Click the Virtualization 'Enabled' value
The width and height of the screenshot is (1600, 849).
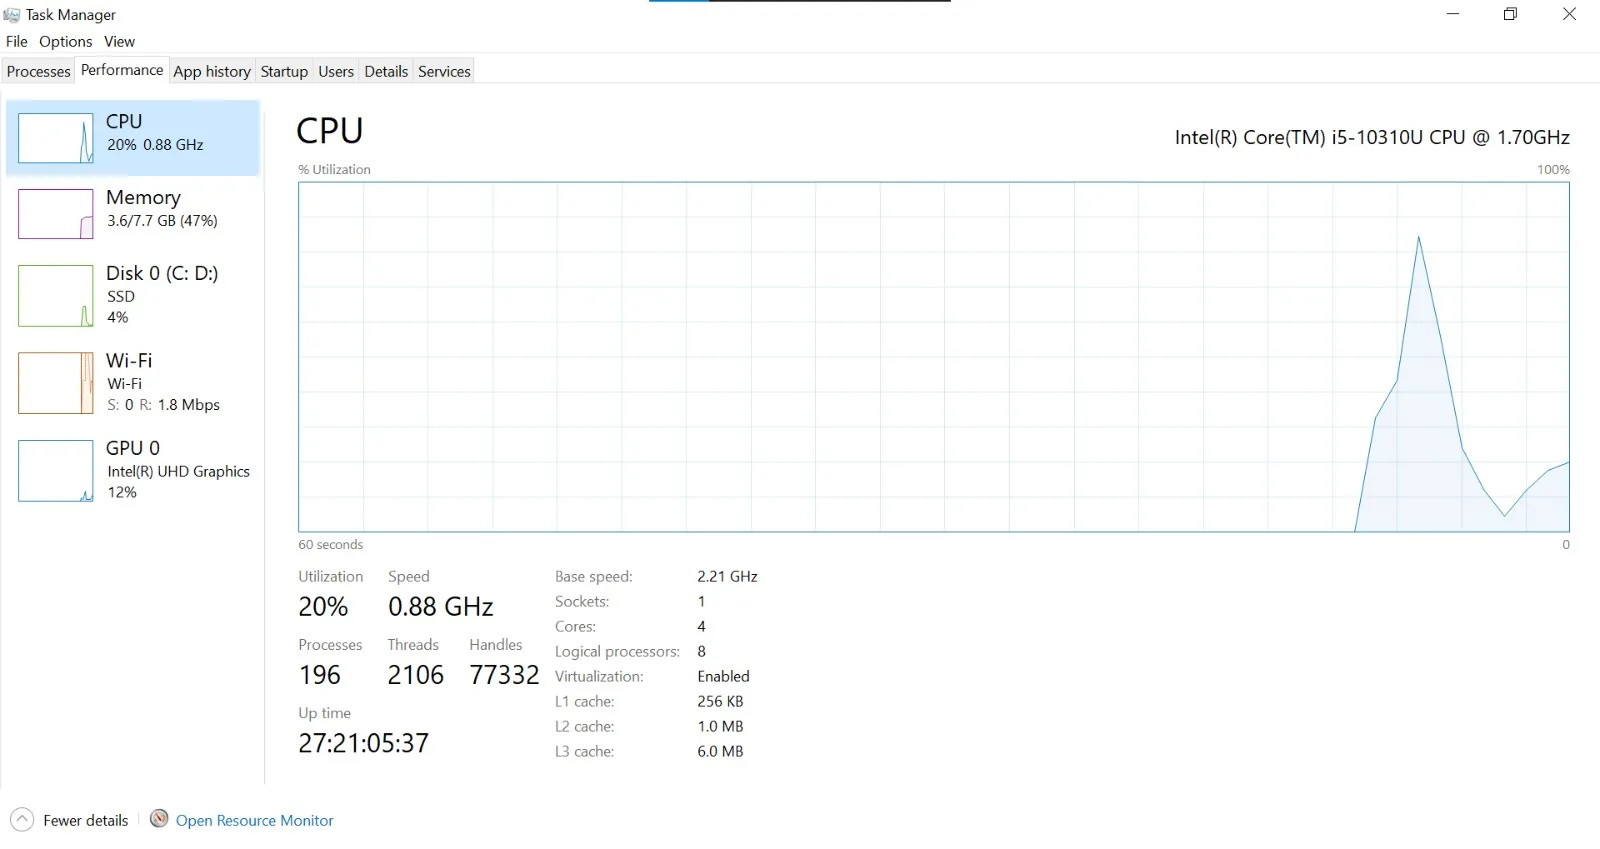[723, 676]
